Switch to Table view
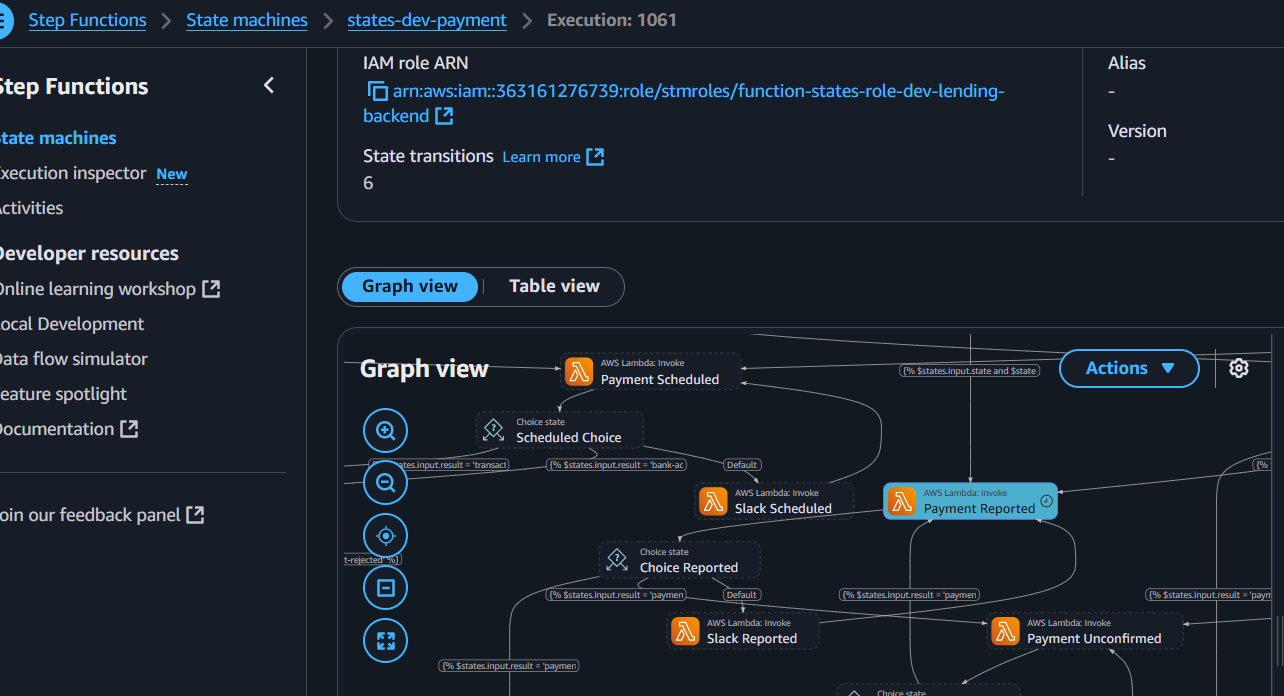 point(554,286)
